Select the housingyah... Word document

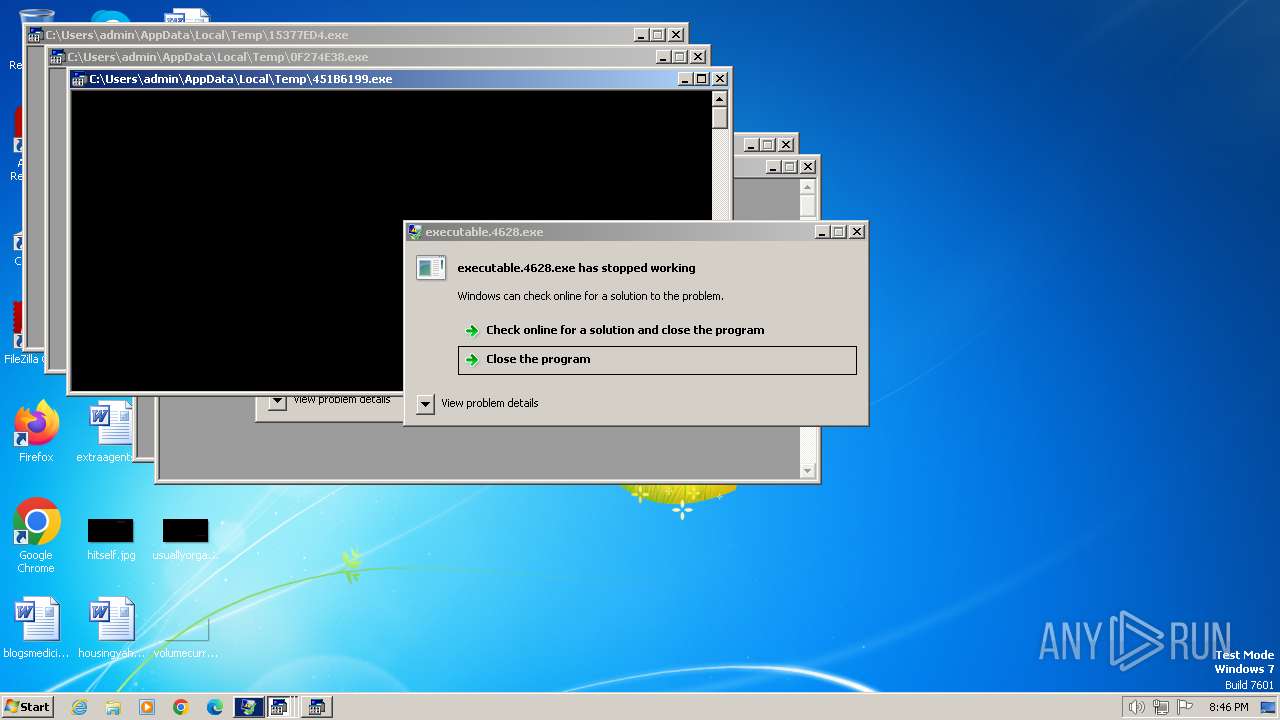111,629
